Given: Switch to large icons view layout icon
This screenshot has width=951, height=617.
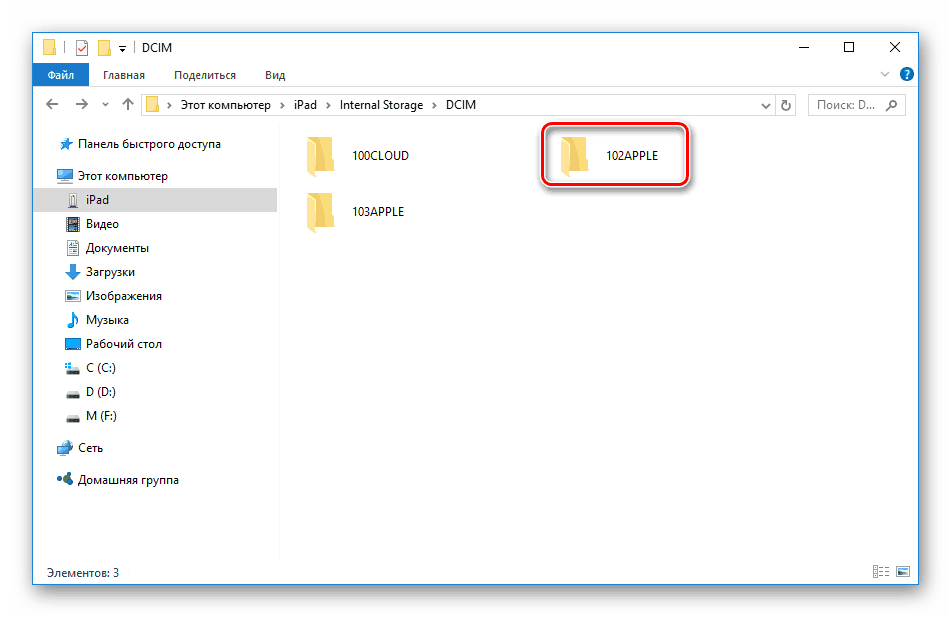Looking at the screenshot, I should click(x=903, y=571).
